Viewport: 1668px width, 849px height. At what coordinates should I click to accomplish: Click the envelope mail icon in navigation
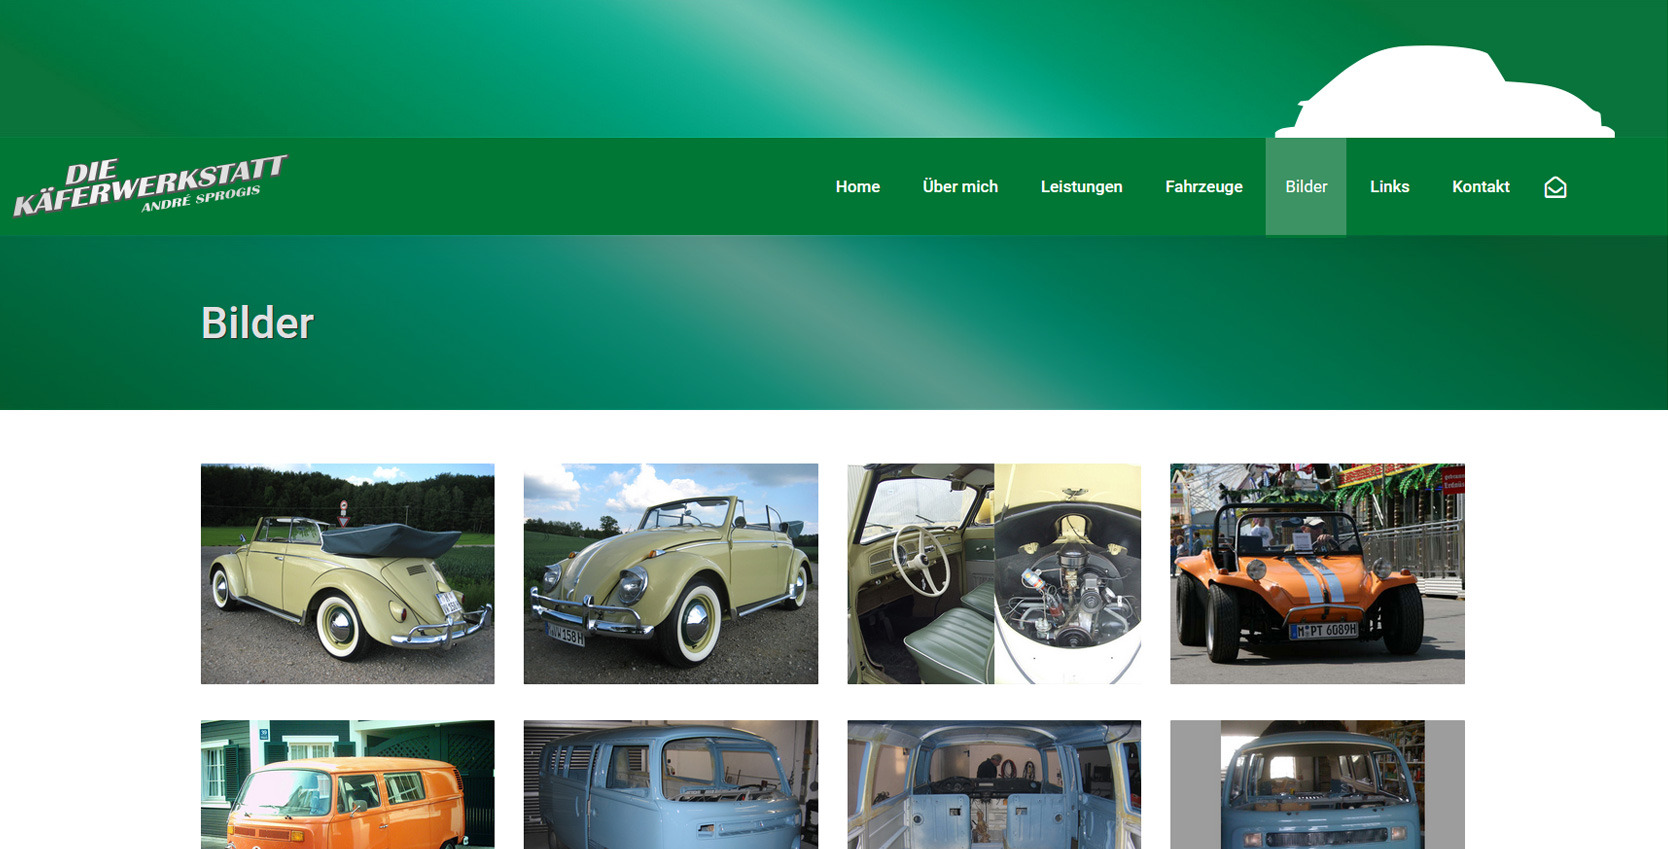click(1555, 187)
